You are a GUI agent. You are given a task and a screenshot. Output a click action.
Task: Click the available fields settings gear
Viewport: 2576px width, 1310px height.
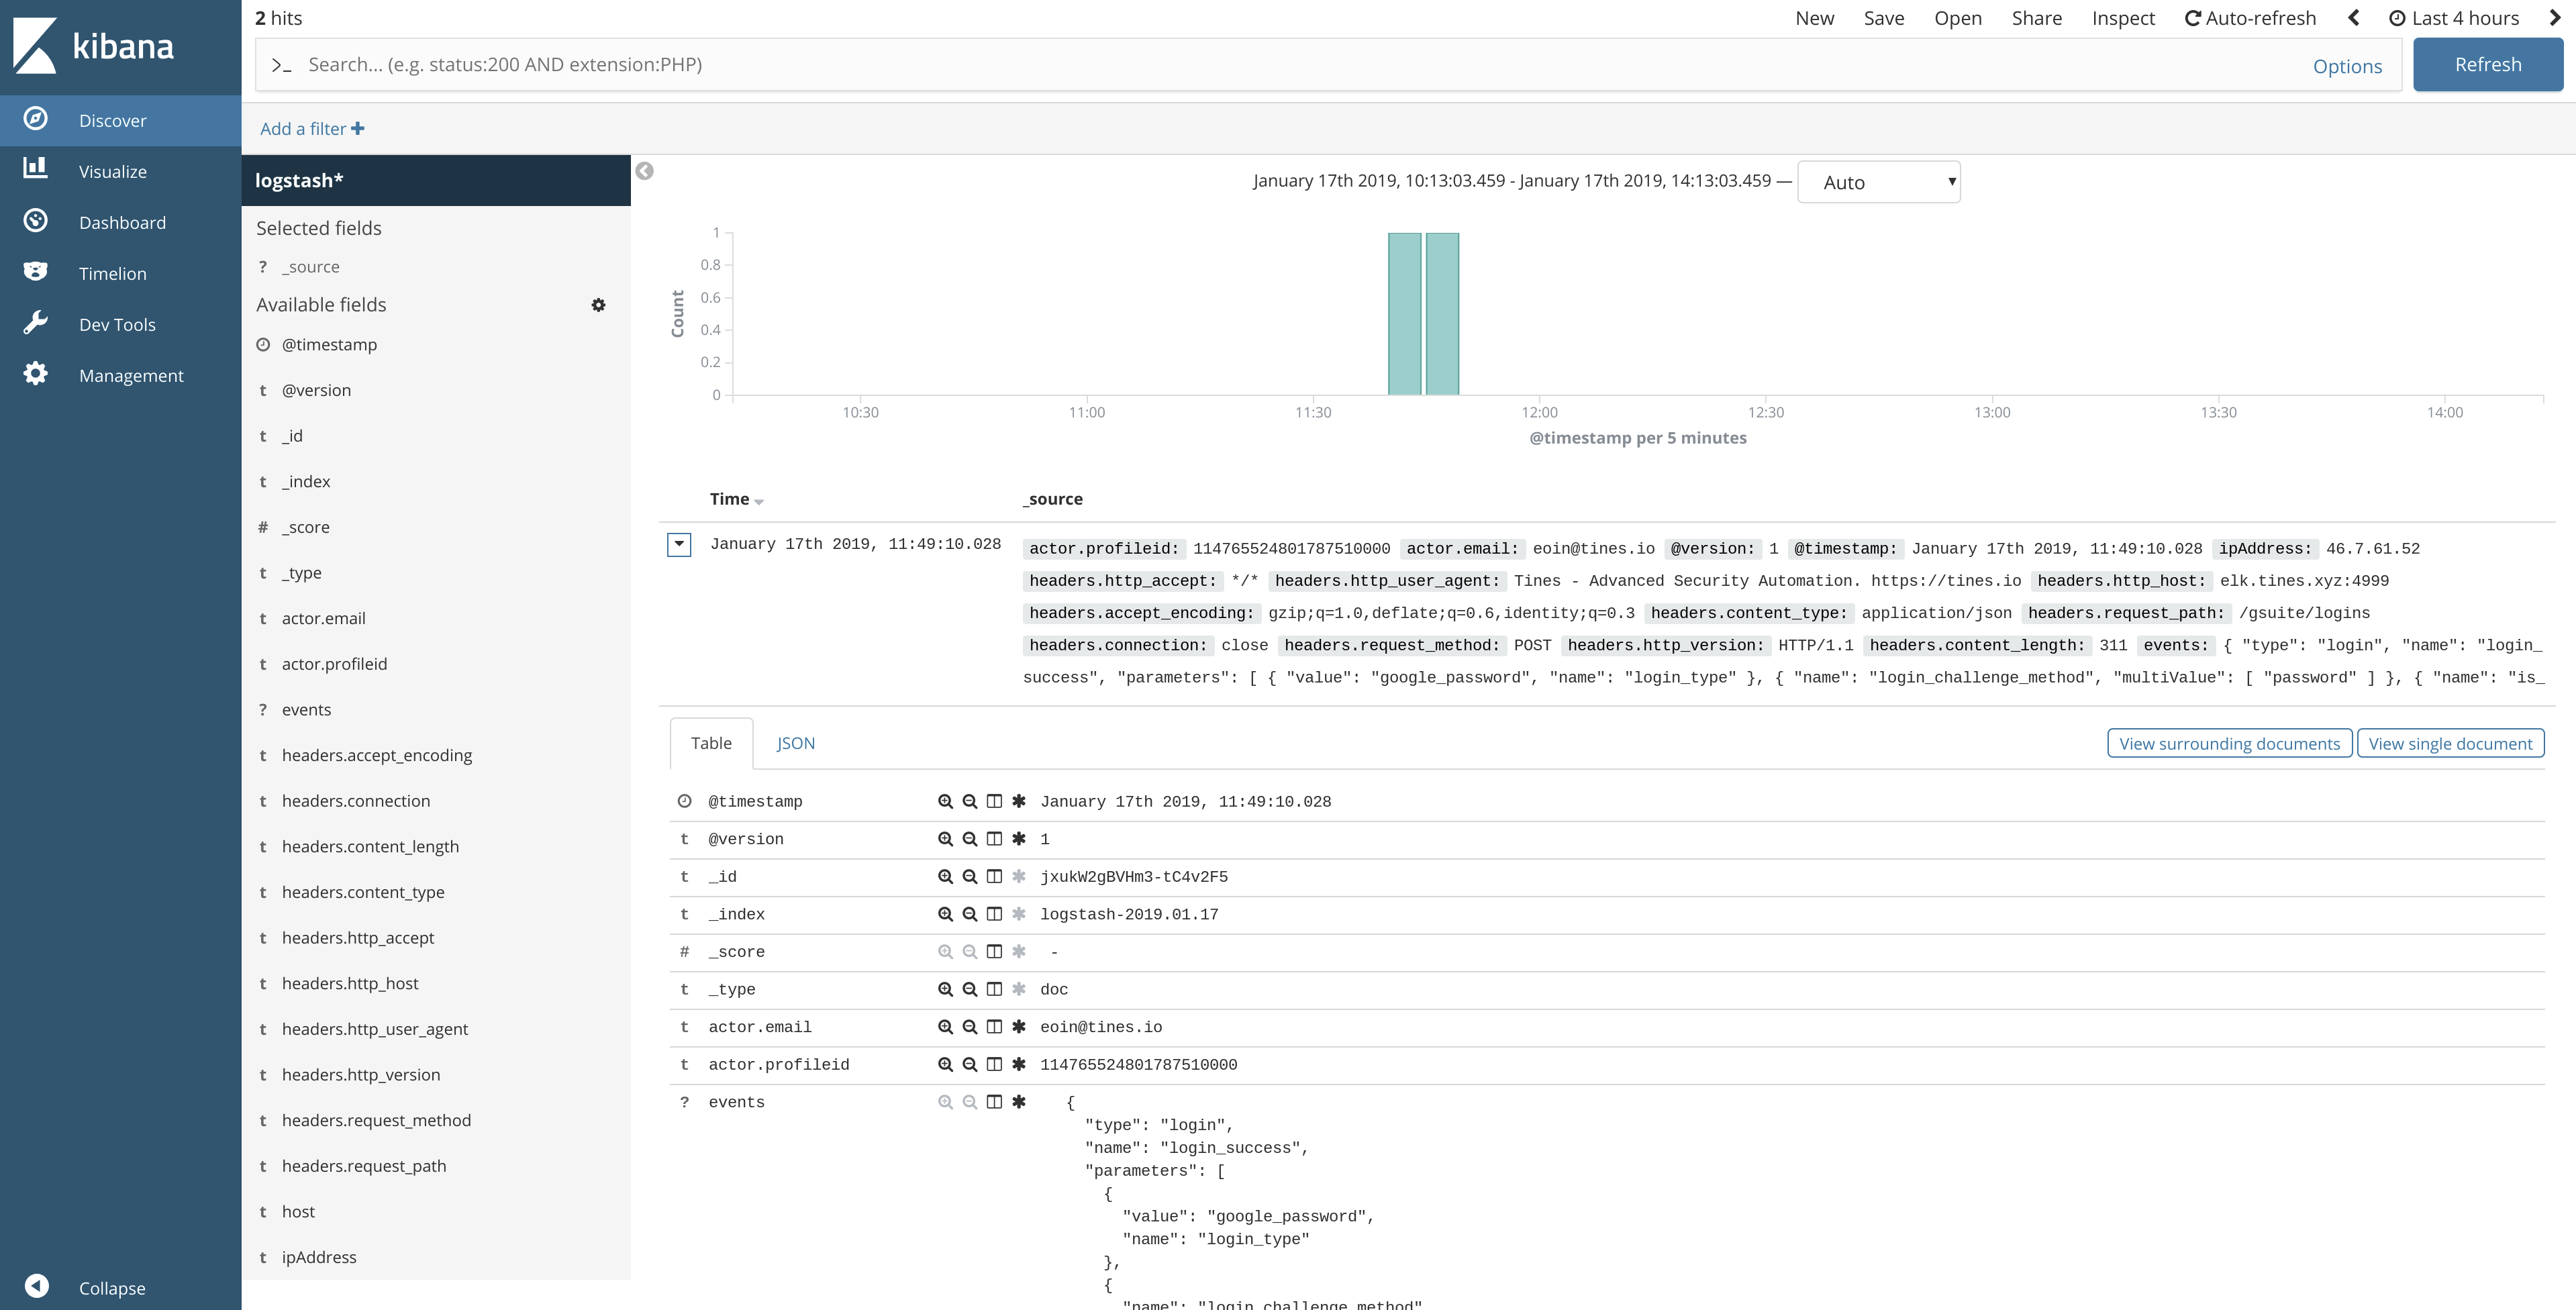598,304
